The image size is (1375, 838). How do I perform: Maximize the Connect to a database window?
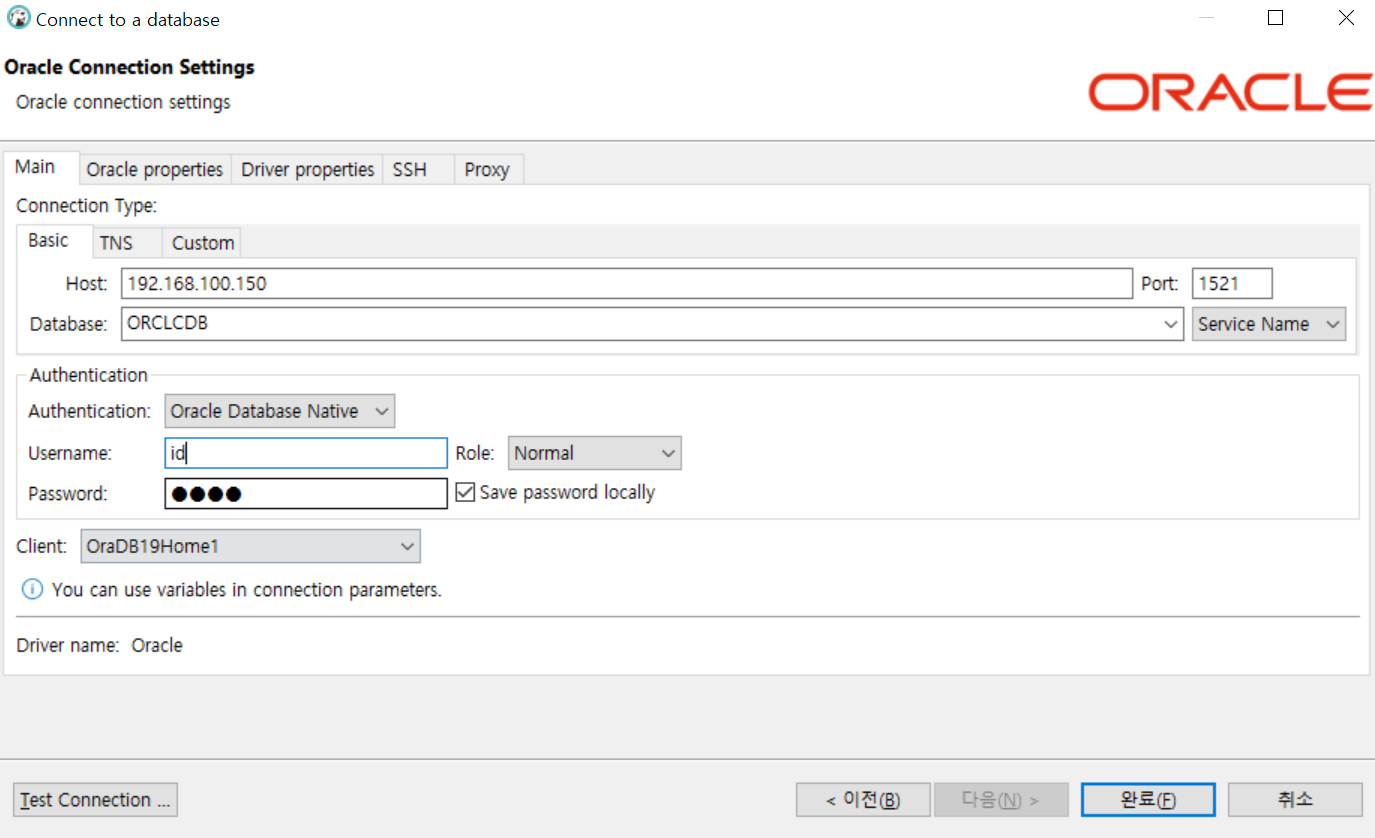(1275, 18)
